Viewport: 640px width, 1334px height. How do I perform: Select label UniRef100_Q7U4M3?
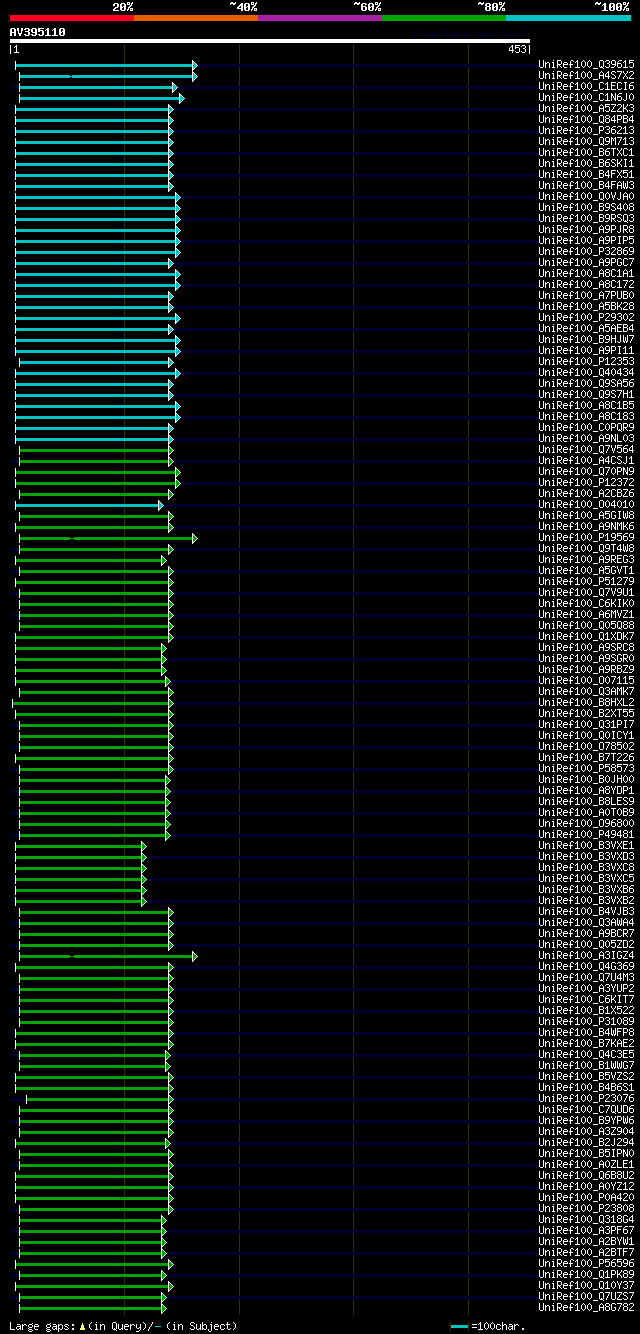pyautogui.click(x=586, y=977)
